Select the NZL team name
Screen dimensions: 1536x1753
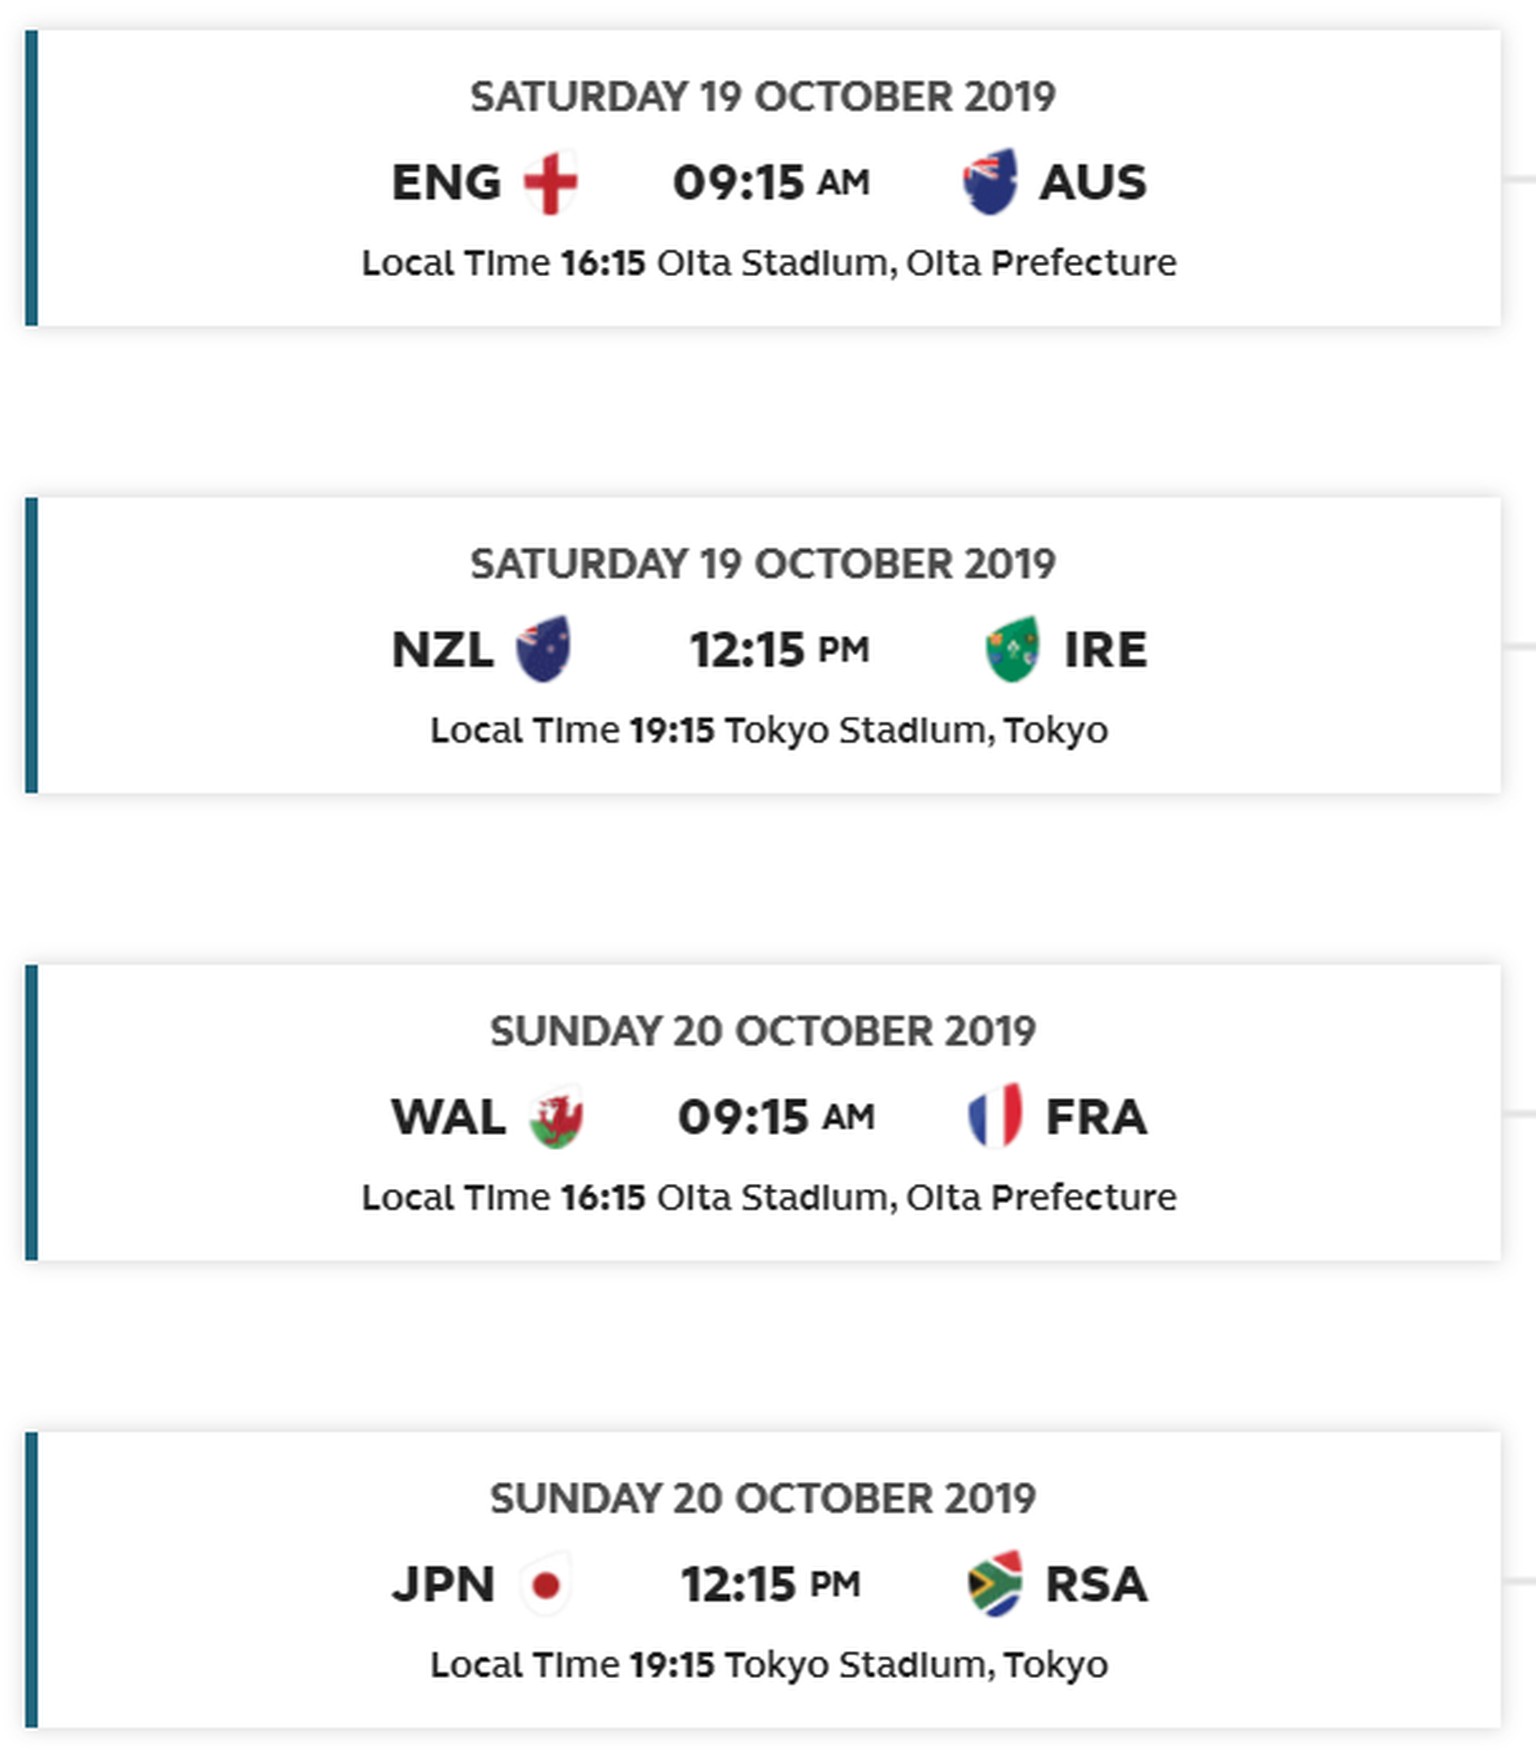click(442, 649)
